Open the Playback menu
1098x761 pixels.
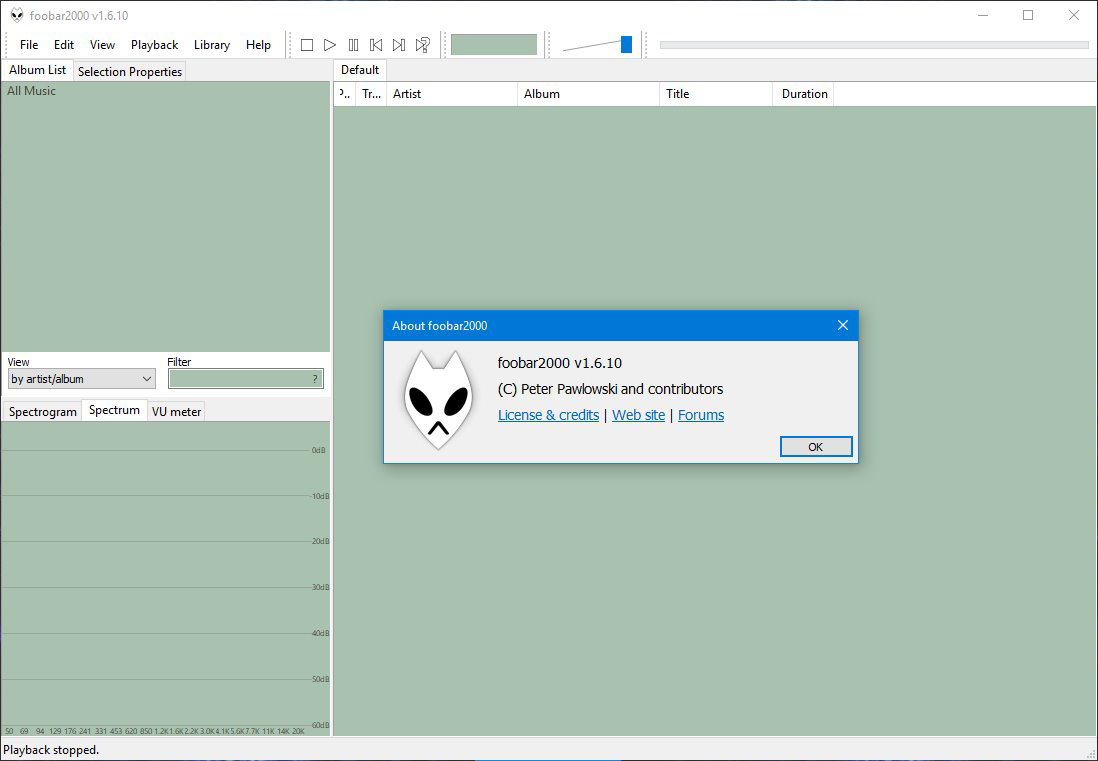(x=154, y=45)
